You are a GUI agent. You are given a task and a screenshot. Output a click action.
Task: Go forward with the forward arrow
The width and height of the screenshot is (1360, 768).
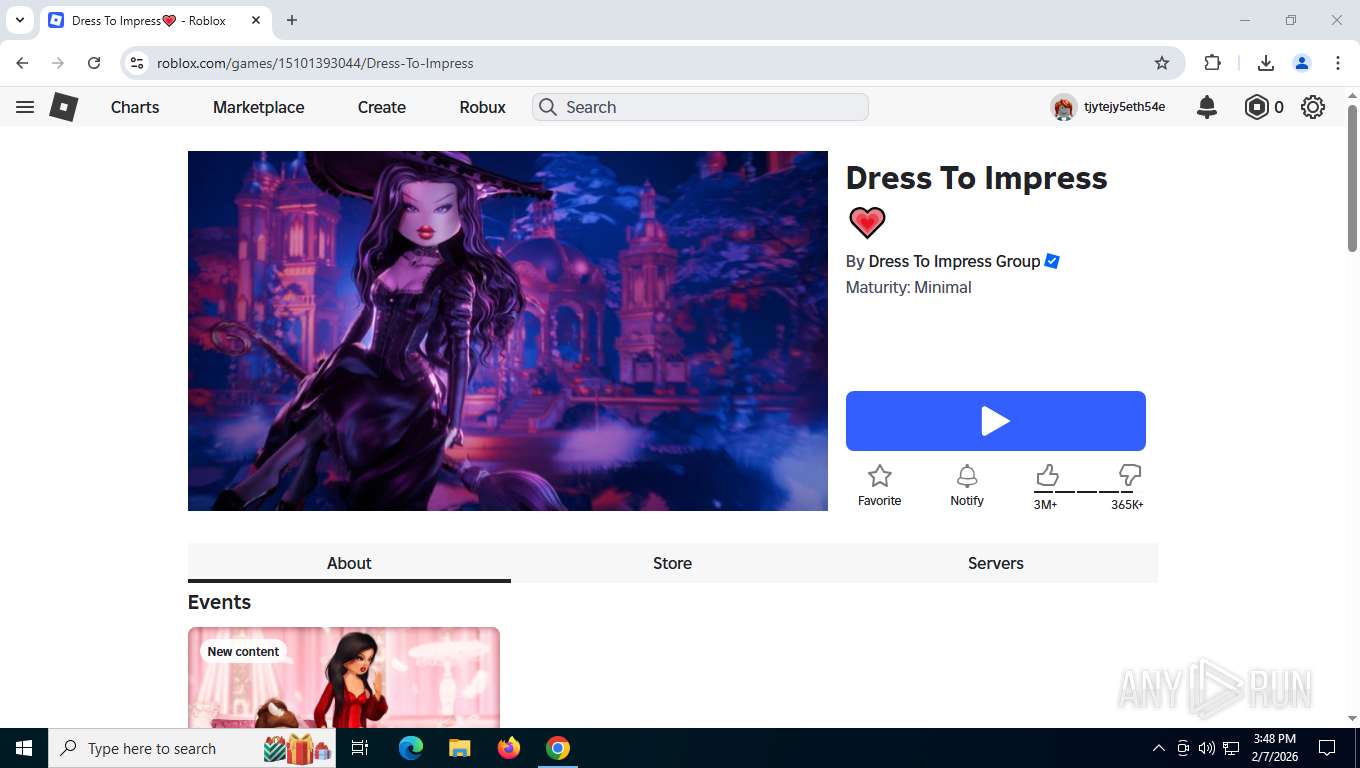(x=58, y=63)
